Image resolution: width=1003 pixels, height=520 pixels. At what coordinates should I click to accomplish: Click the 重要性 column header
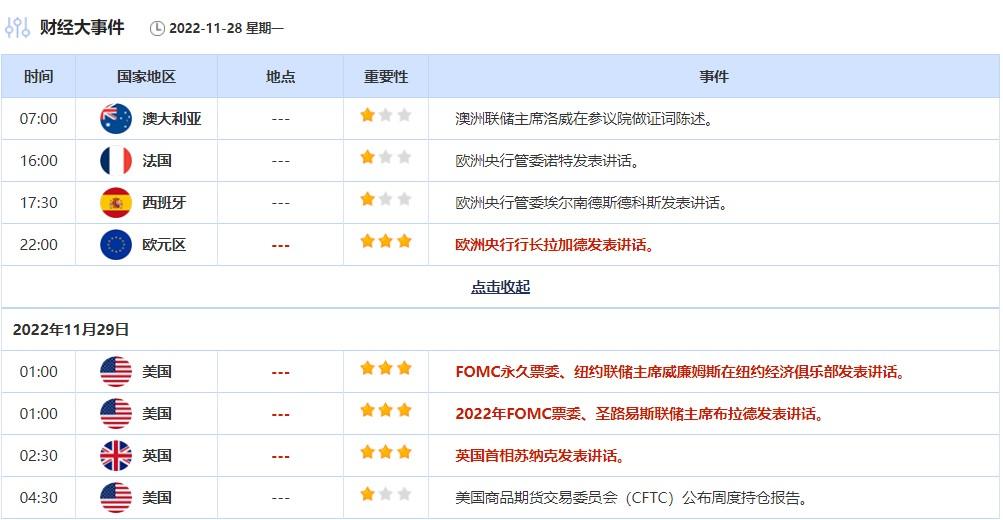coord(385,77)
